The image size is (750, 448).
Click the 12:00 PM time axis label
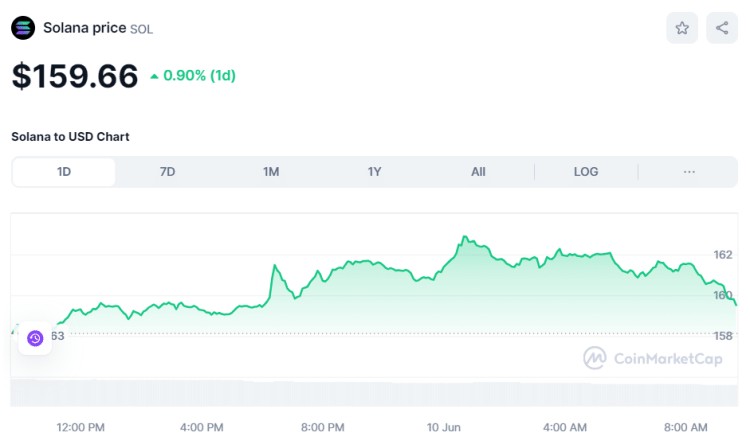click(x=80, y=427)
